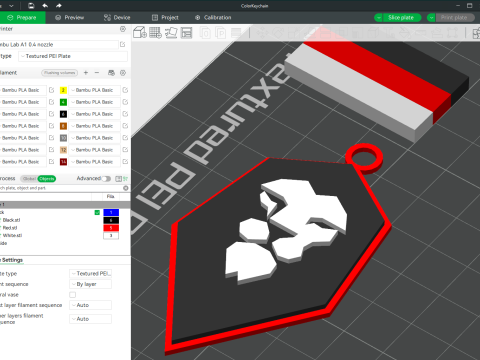
Task: Click the Add plate grid icon
Action: 155,33
